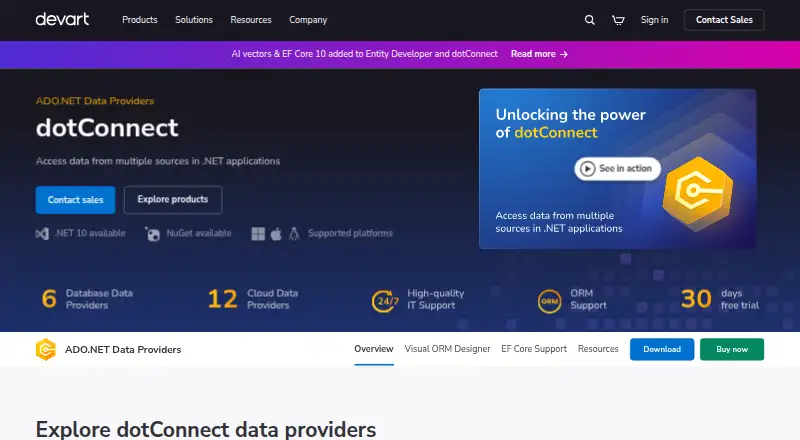Click the See in action button

point(617,168)
